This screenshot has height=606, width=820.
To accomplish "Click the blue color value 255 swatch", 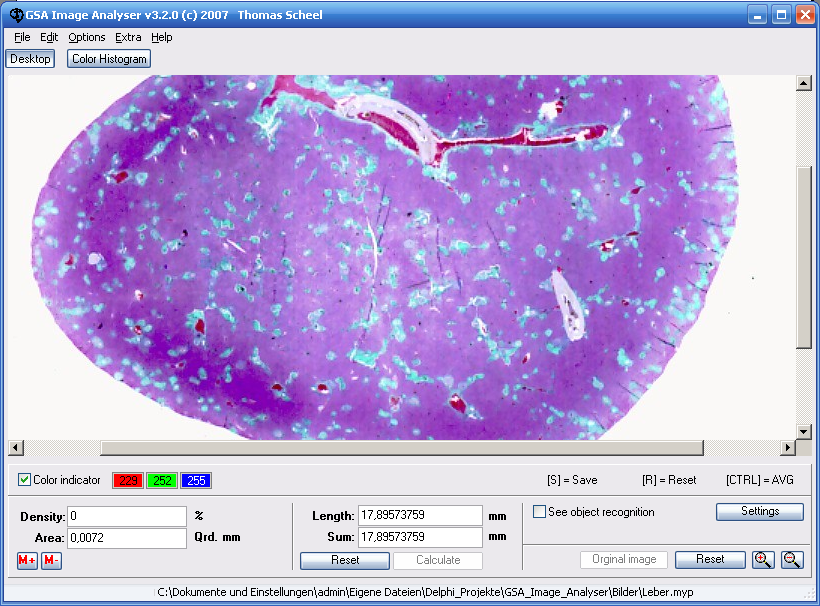I will (x=196, y=481).
